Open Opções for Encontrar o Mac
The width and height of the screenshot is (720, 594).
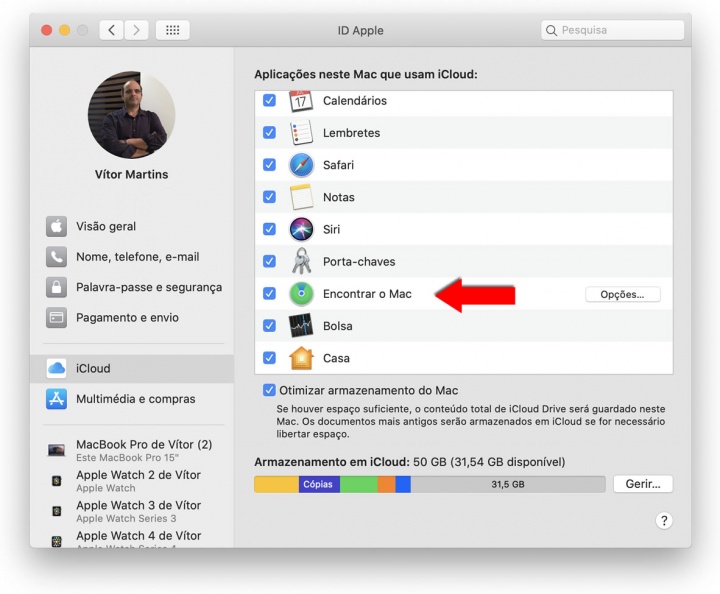coord(623,294)
